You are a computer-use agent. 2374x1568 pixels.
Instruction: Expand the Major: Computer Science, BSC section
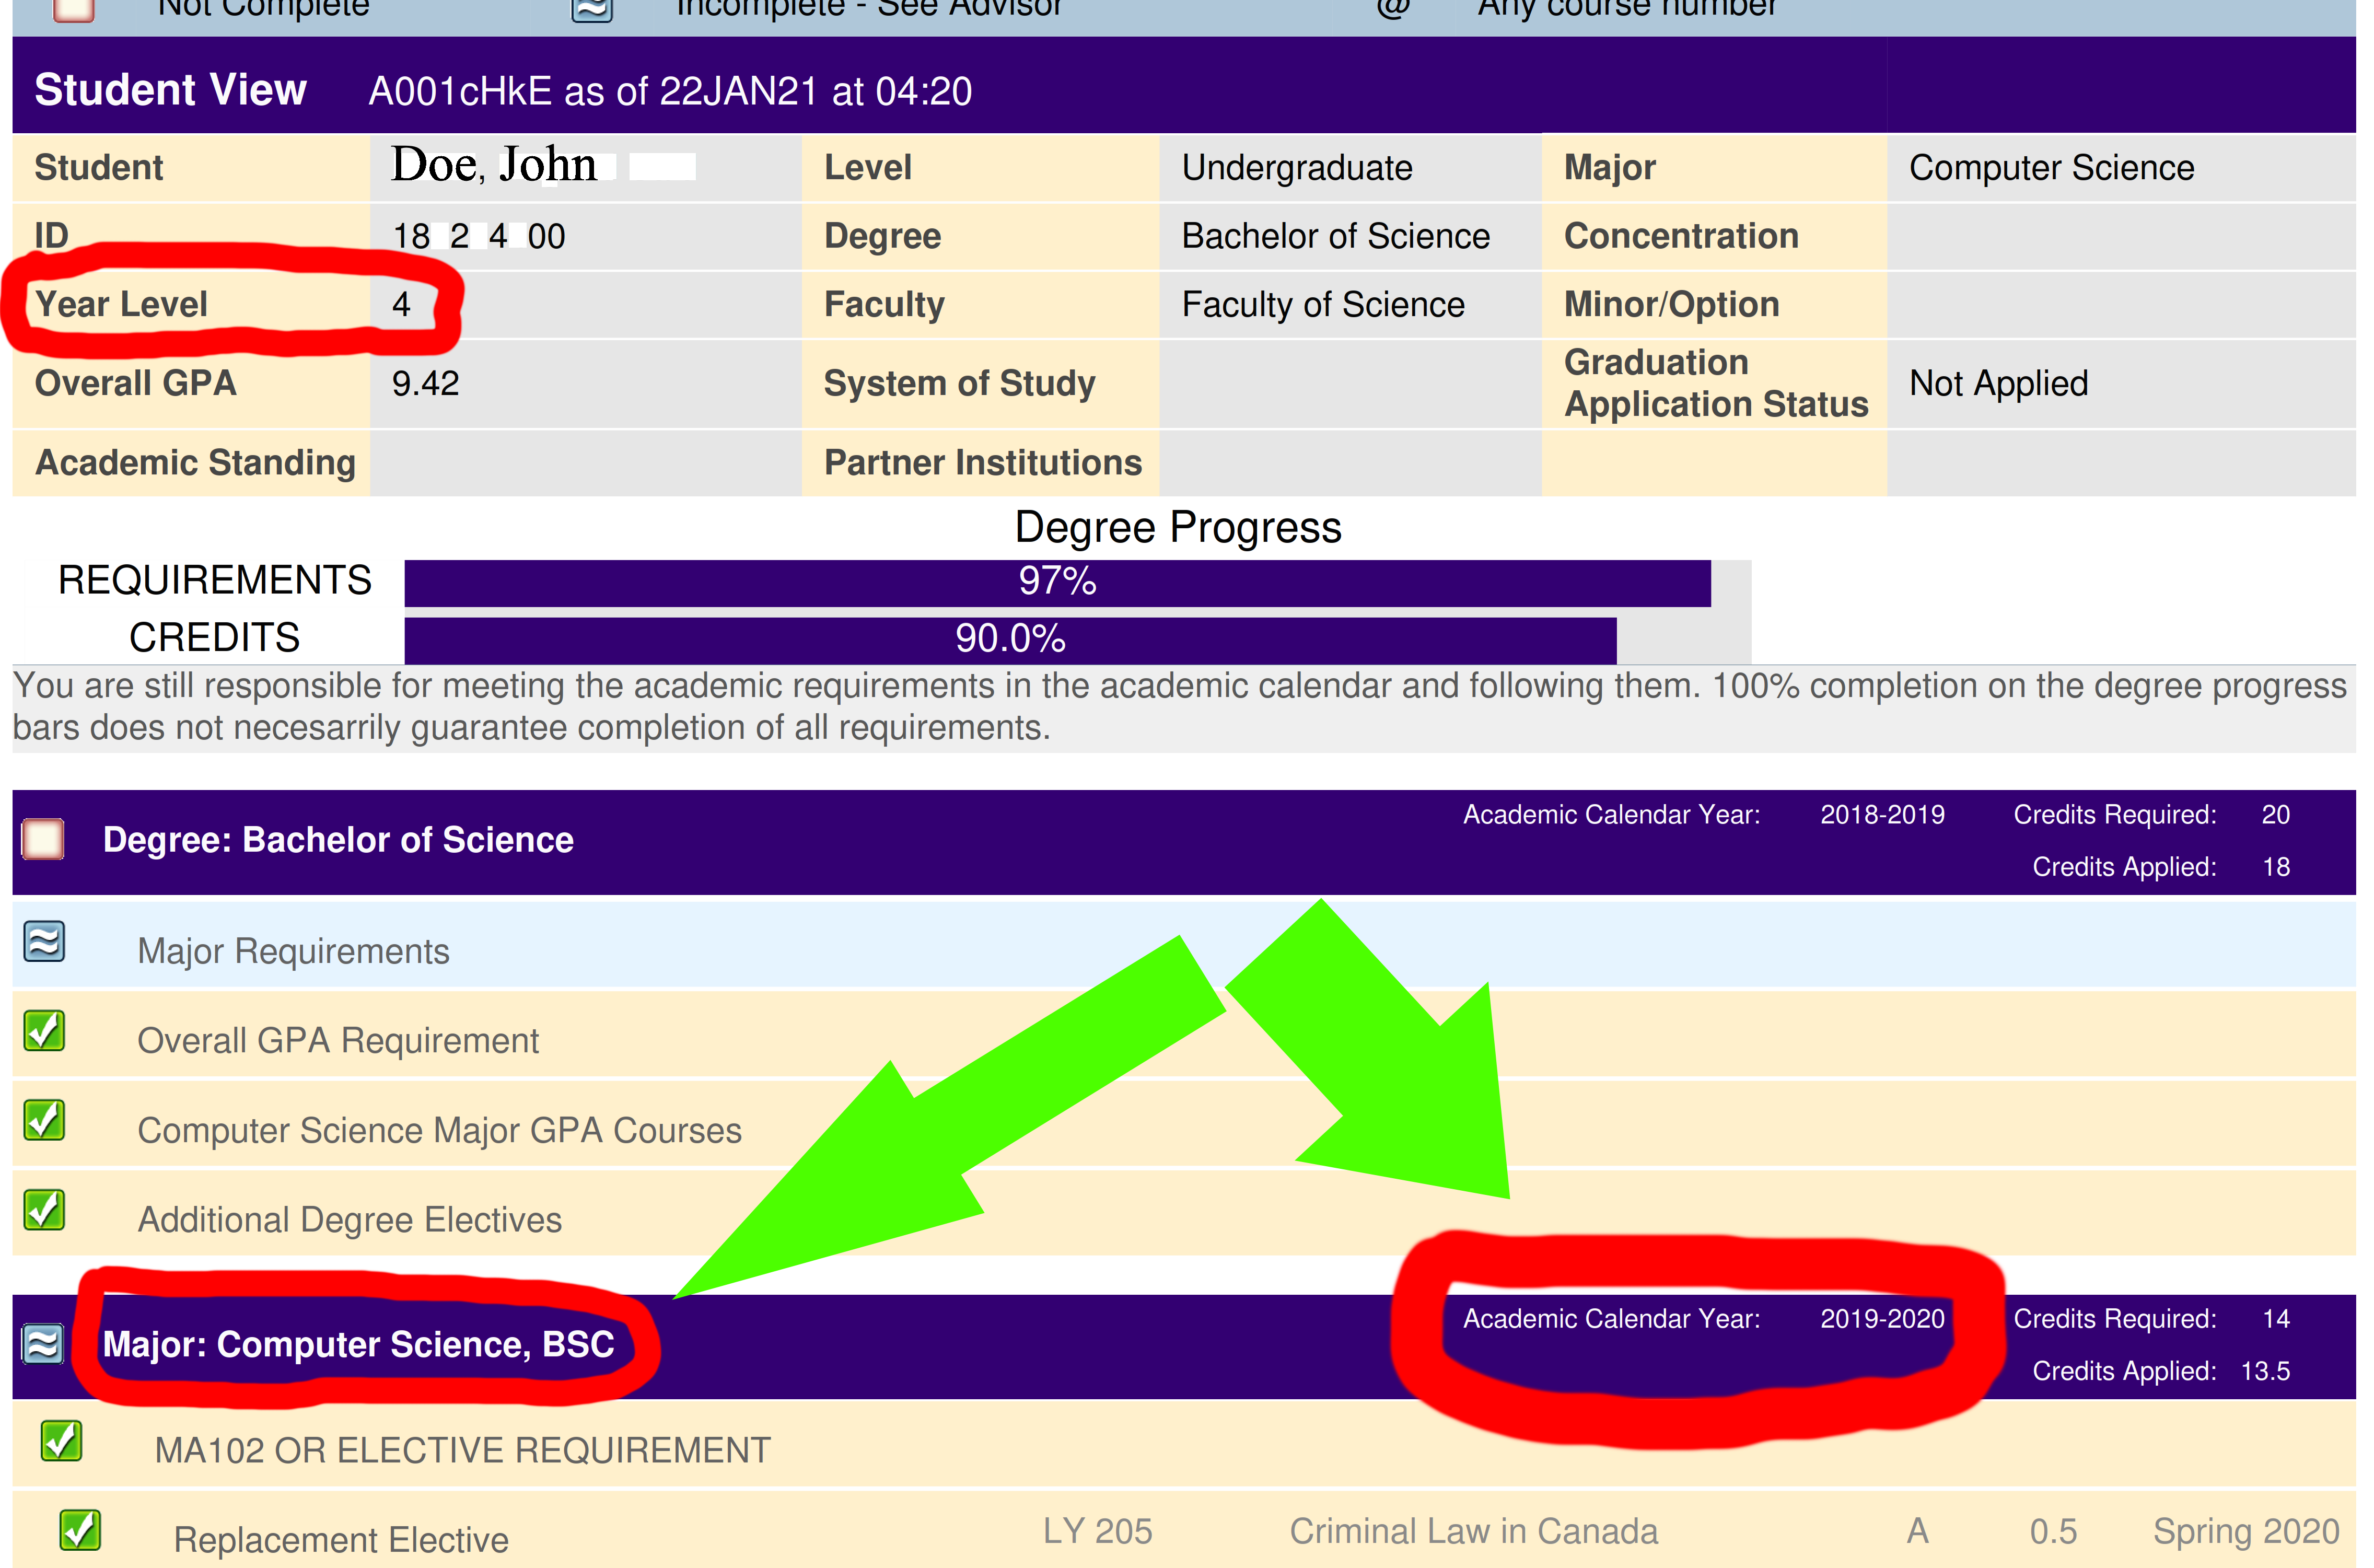pyautogui.click(x=358, y=1345)
